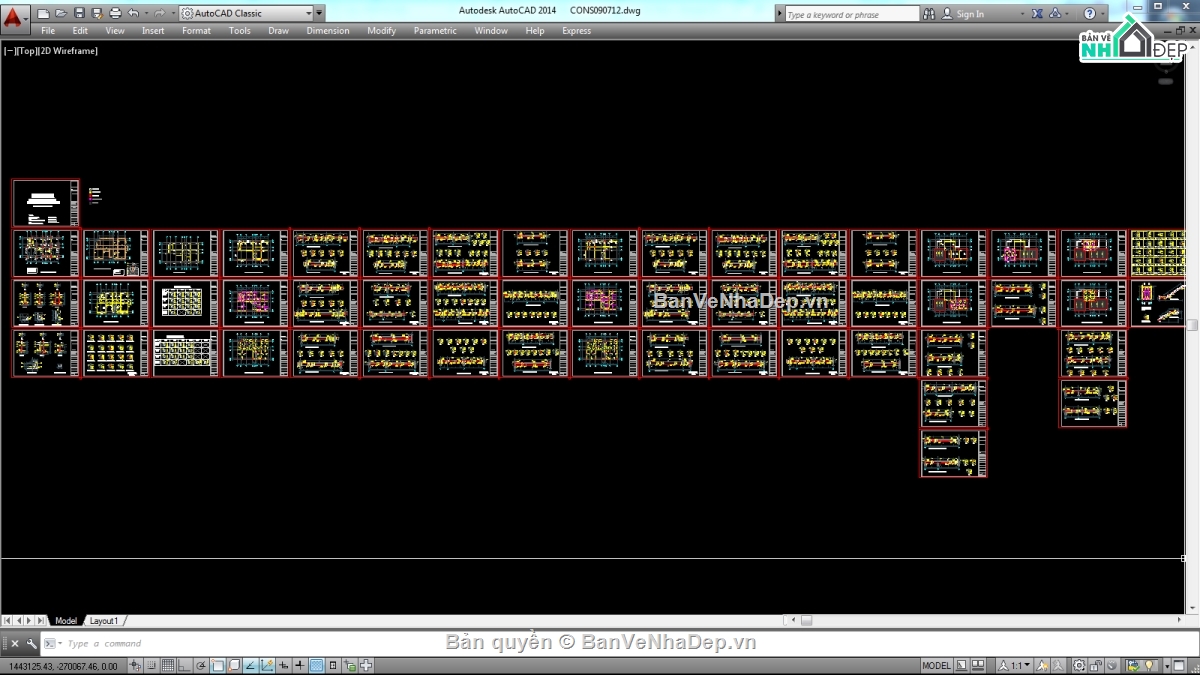Click the Plot printer icon
1200x675 pixels.
115,14
